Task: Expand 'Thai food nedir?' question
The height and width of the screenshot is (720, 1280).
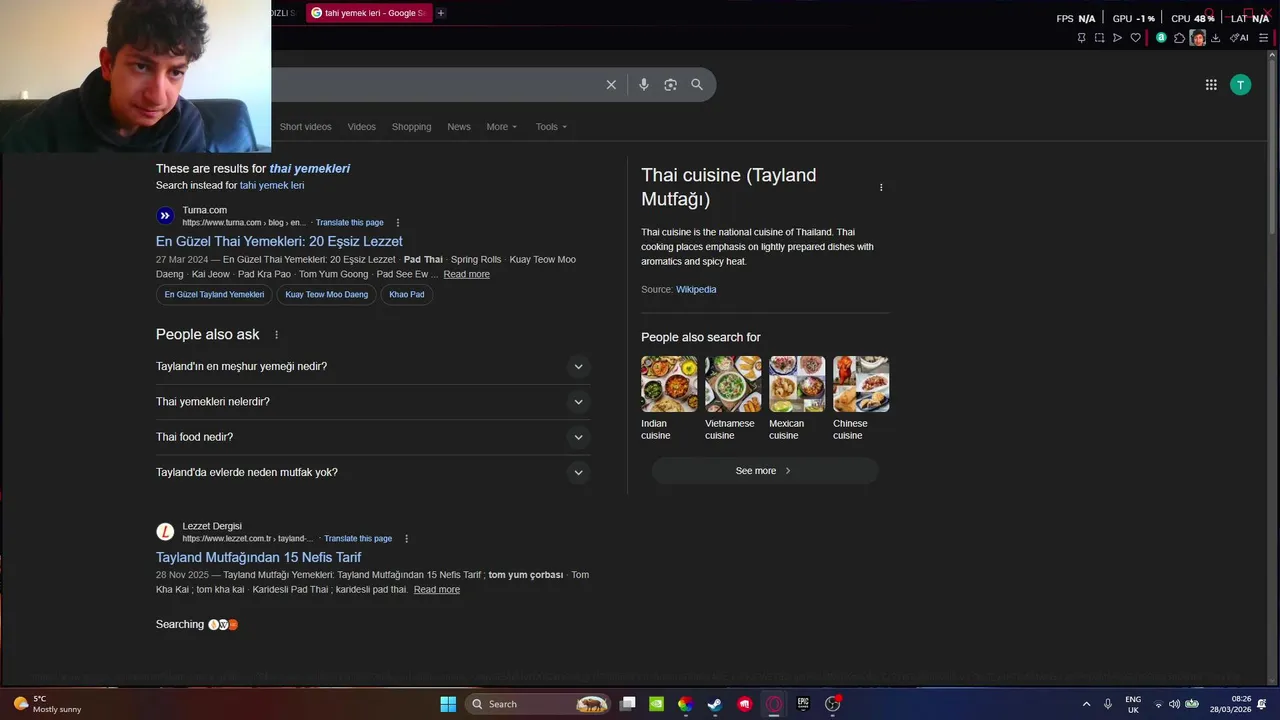Action: (x=372, y=437)
